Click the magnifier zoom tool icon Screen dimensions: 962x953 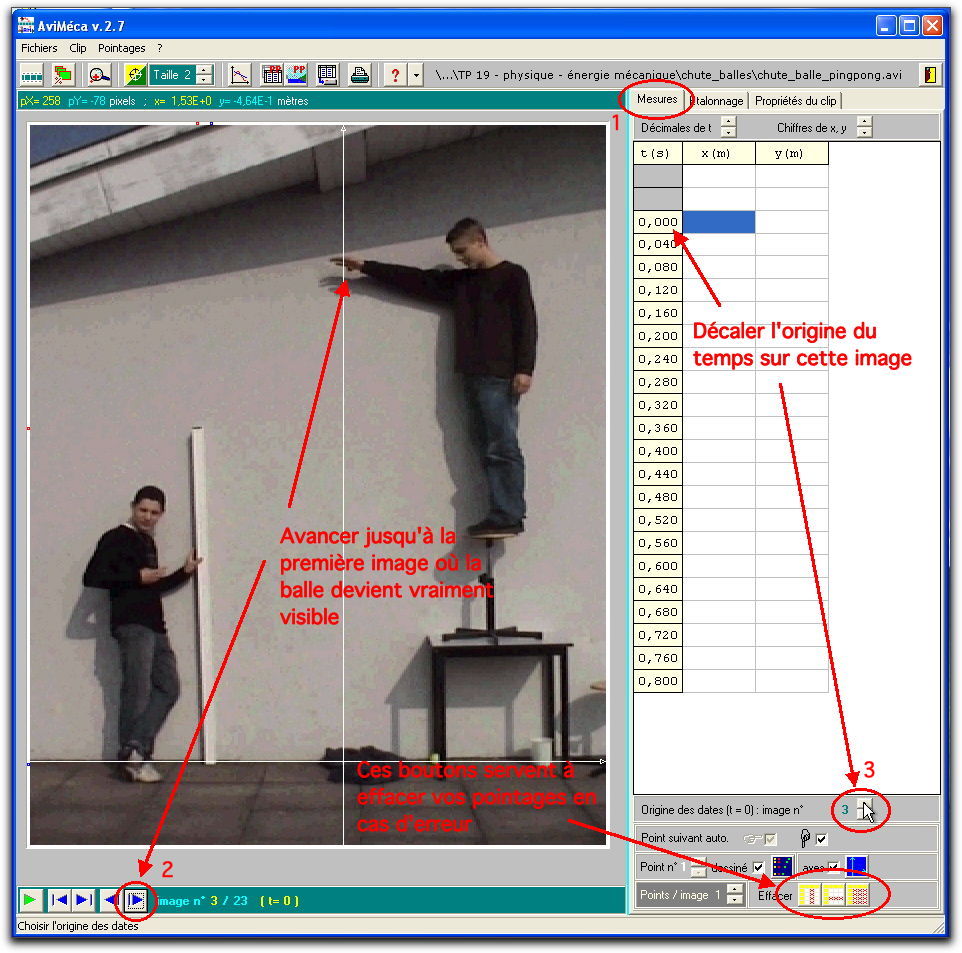[99, 75]
